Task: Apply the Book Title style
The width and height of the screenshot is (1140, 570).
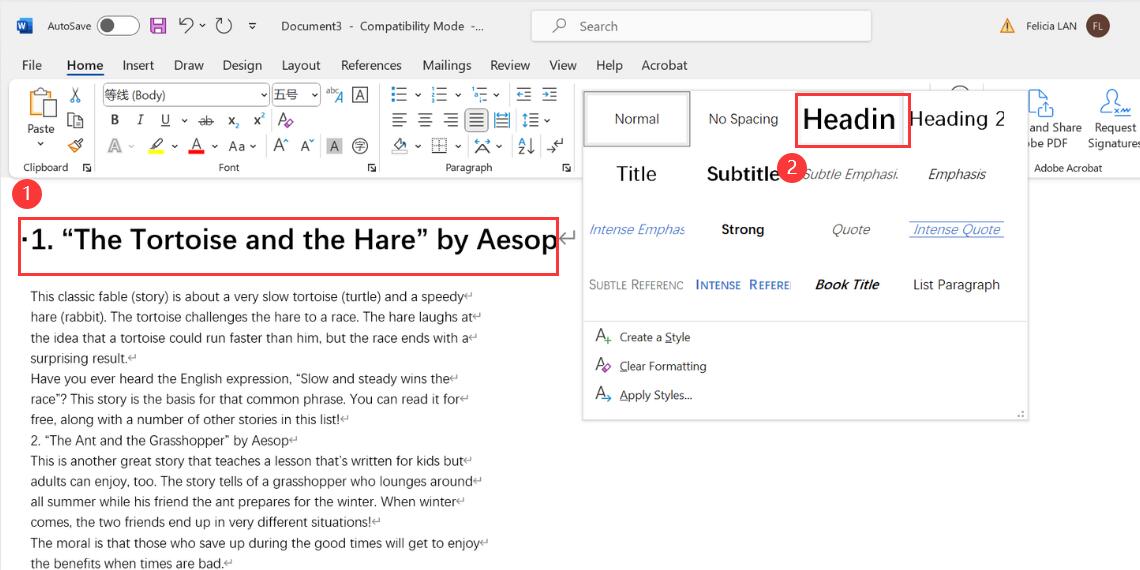Action: pyautogui.click(x=847, y=284)
